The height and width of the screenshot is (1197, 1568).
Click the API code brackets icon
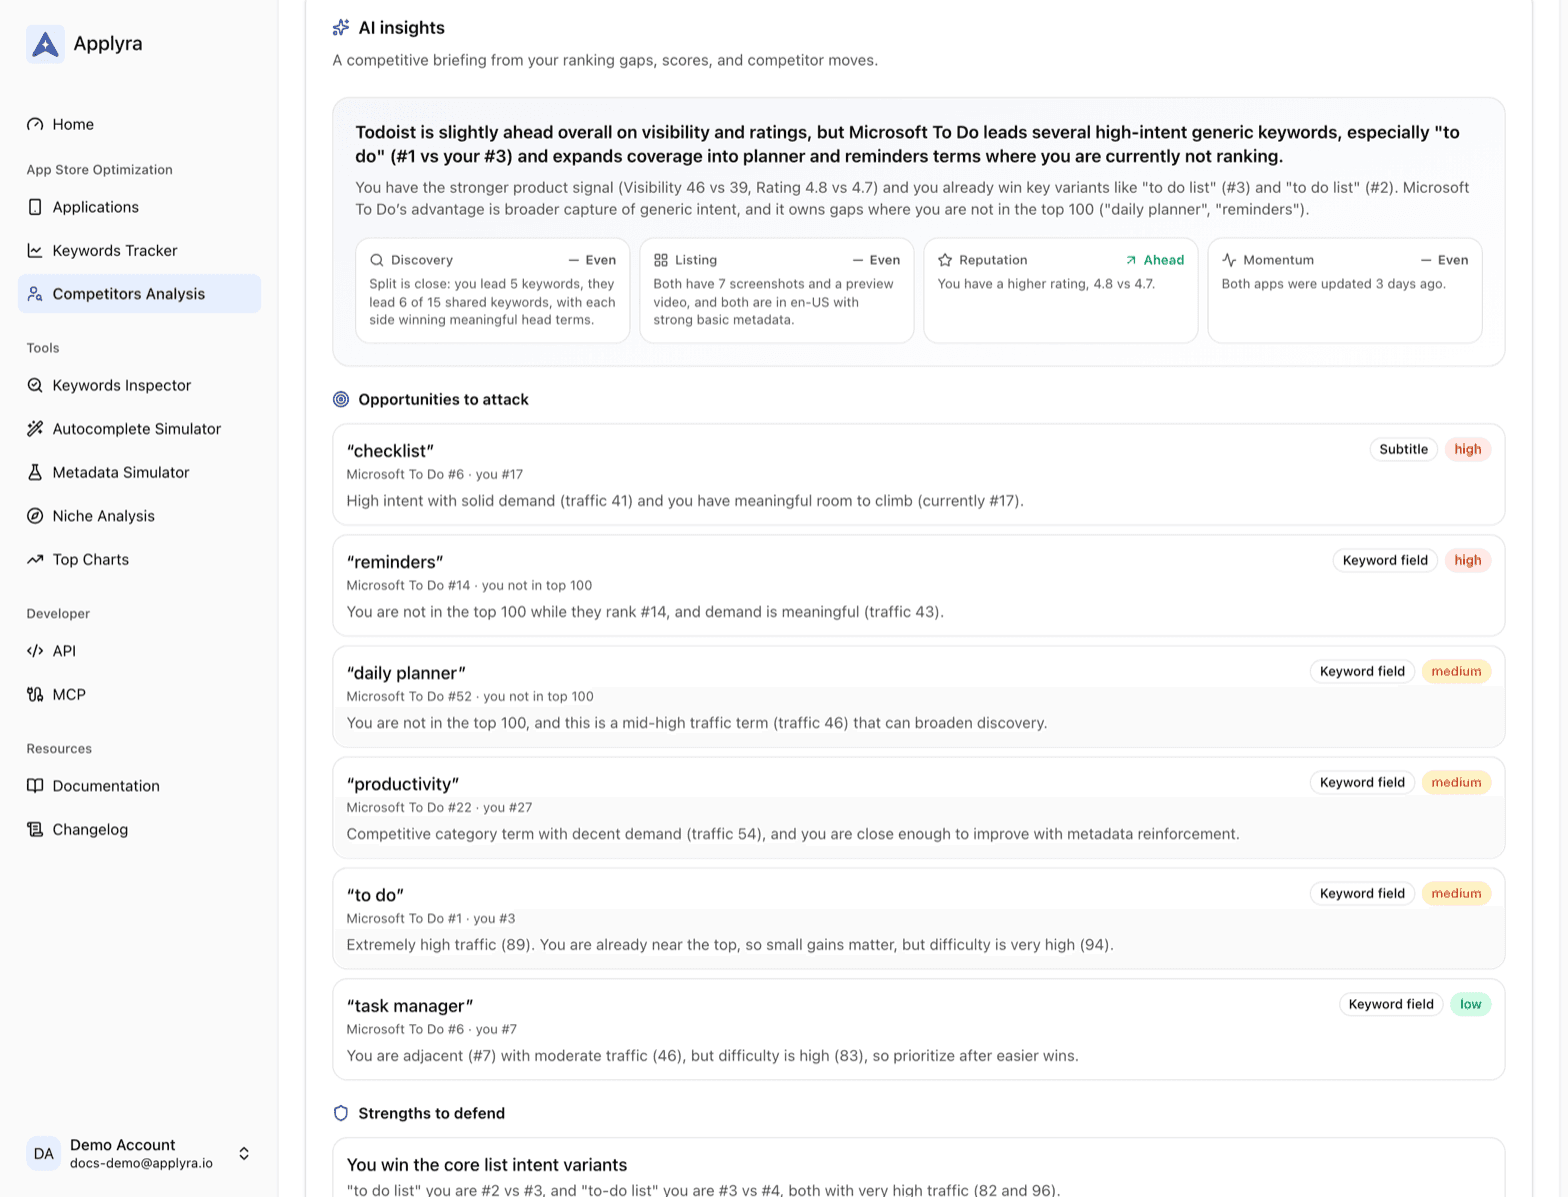click(x=35, y=651)
